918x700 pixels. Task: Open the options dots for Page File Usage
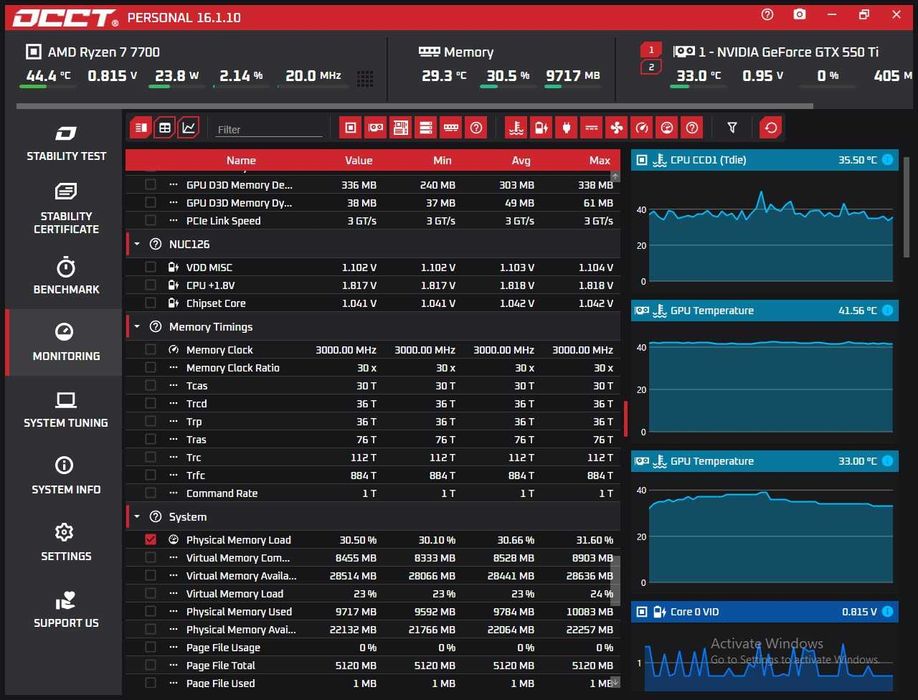(x=173, y=647)
